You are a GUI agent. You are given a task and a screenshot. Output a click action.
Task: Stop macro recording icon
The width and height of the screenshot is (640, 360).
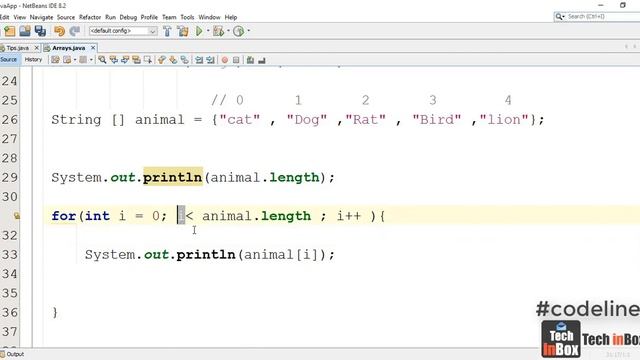click(x=236, y=60)
